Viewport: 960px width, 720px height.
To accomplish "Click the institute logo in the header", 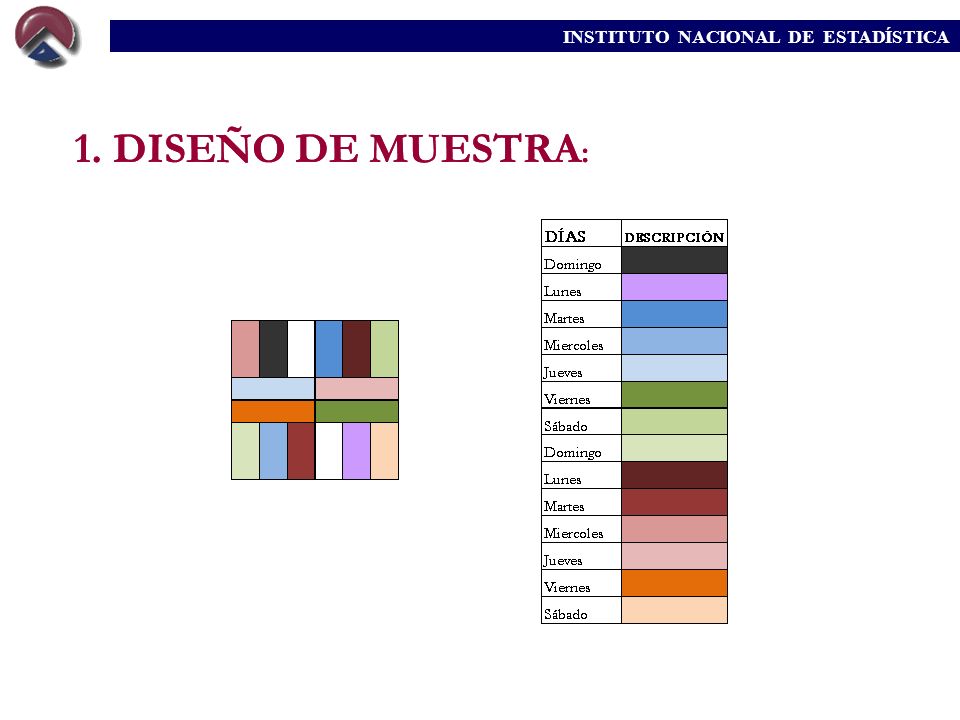I will pos(47,37).
